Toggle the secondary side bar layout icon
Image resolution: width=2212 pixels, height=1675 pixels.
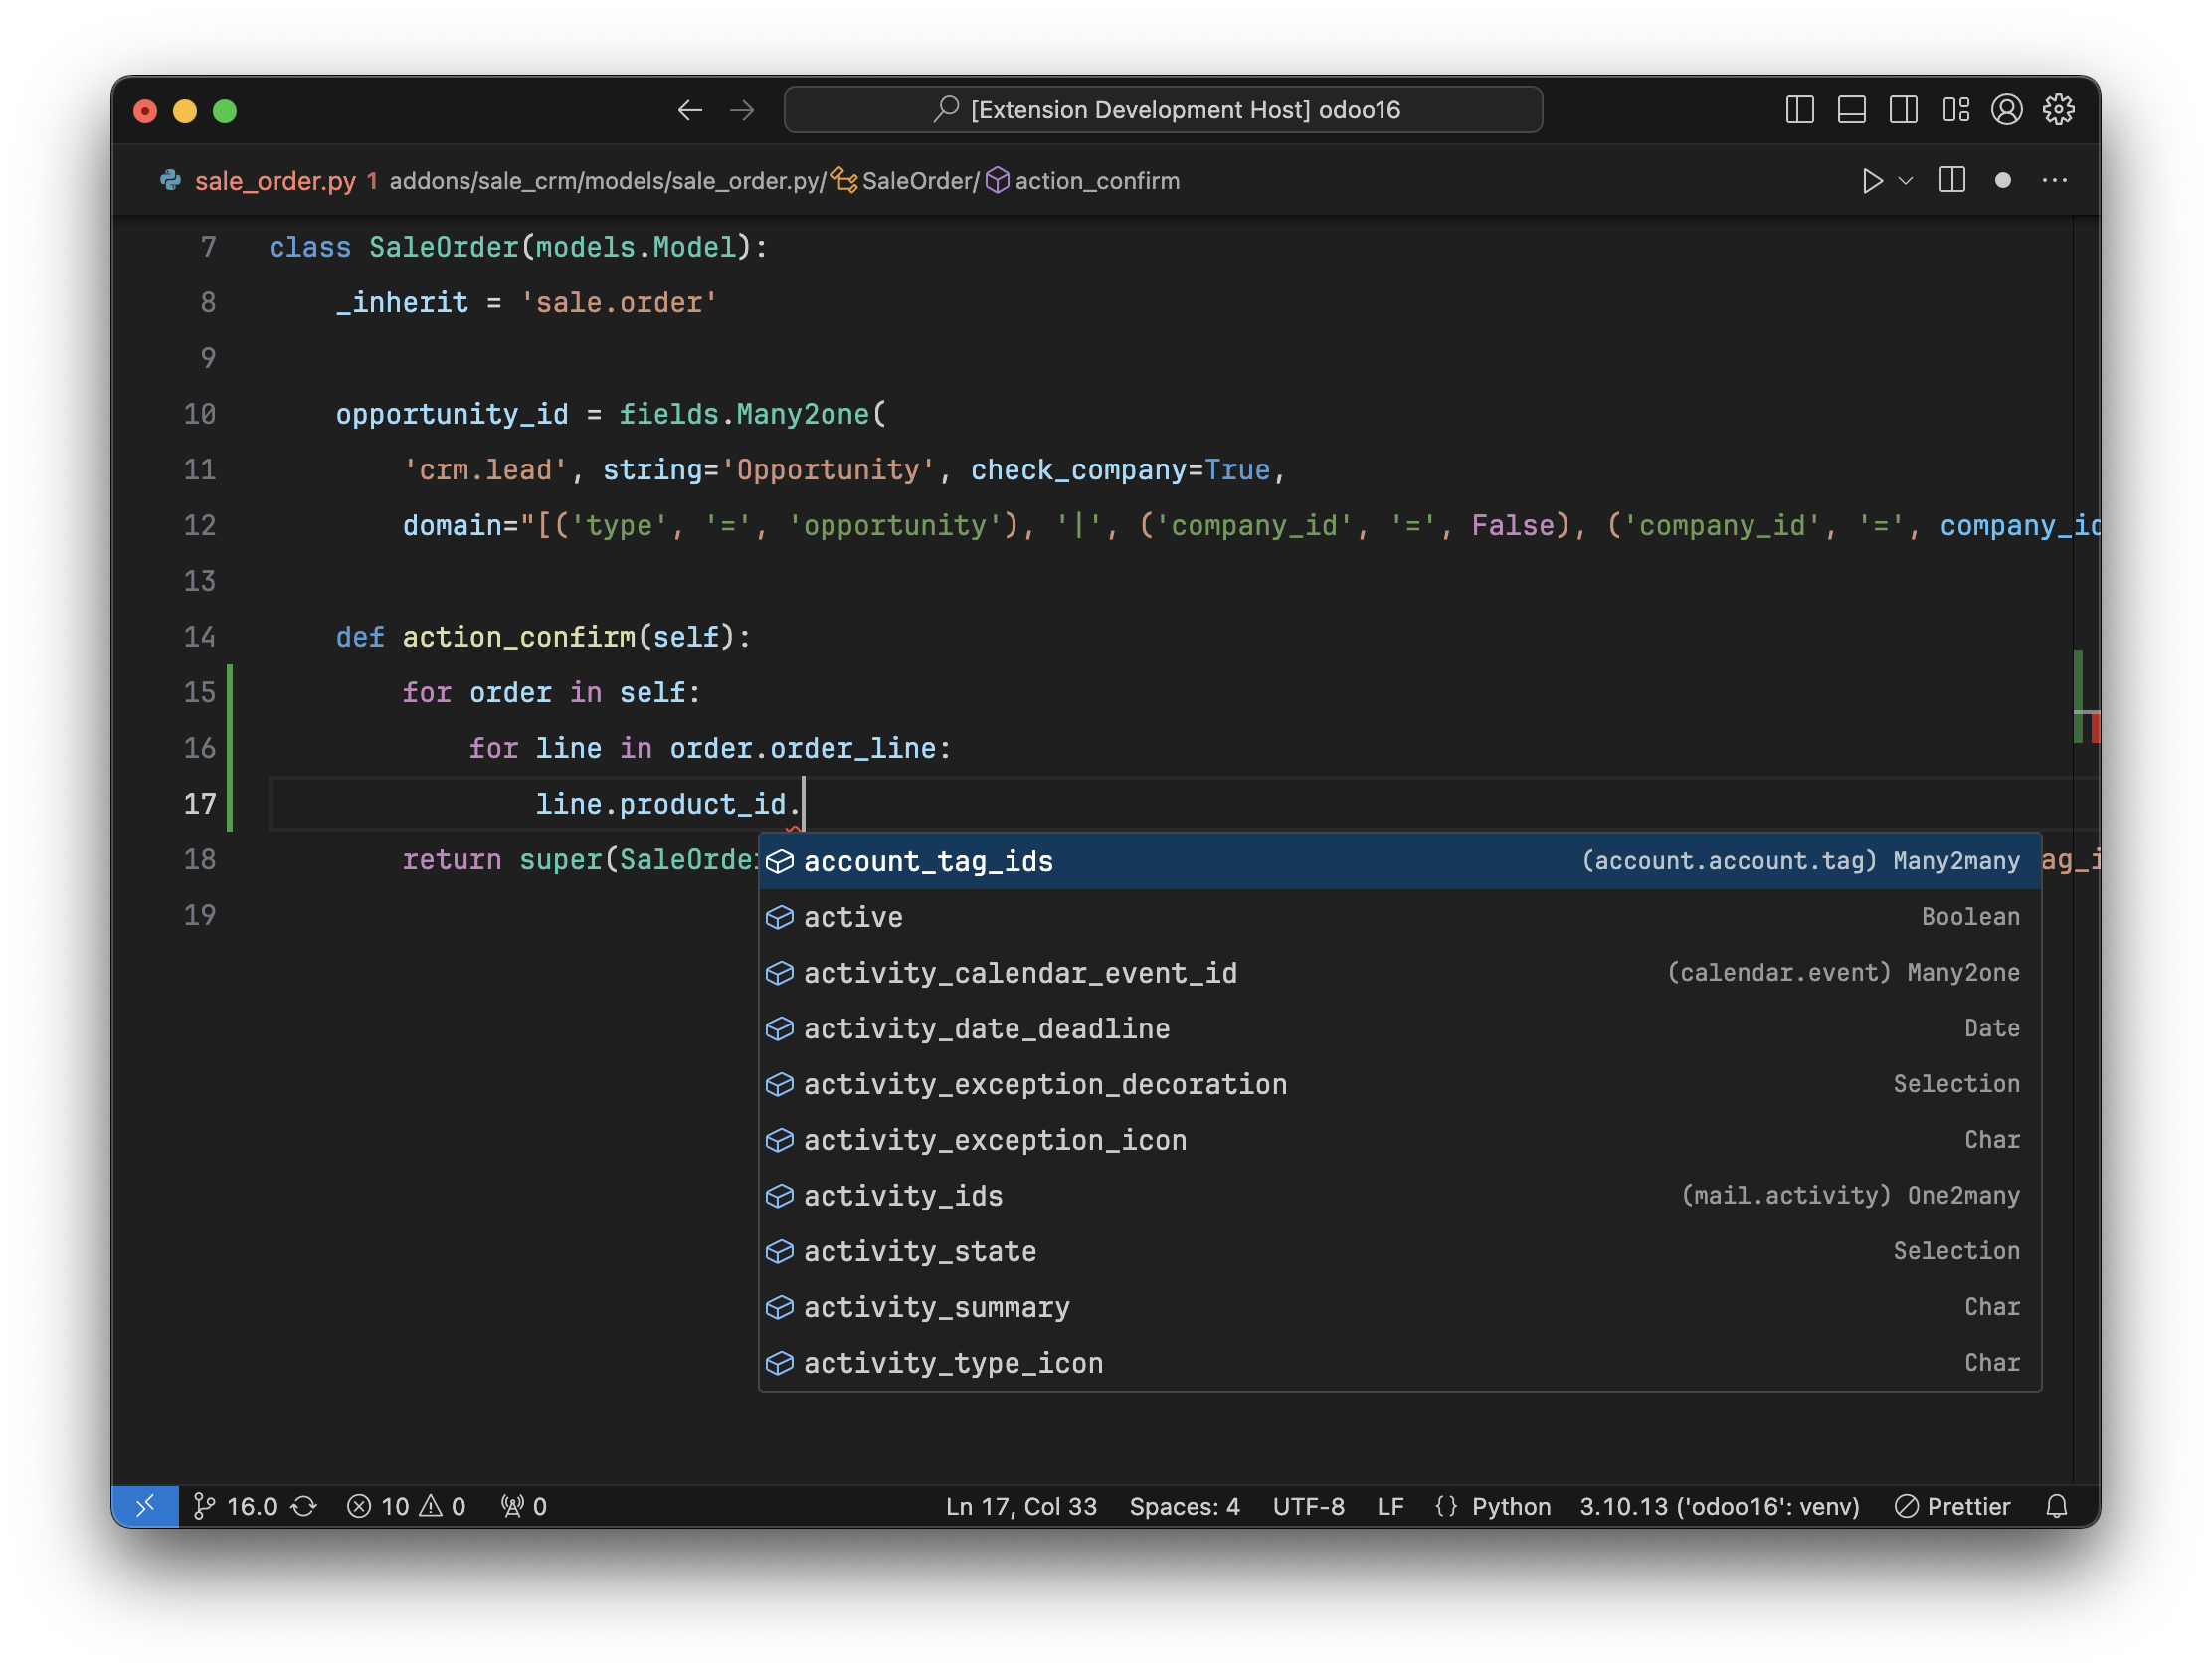(x=1903, y=110)
